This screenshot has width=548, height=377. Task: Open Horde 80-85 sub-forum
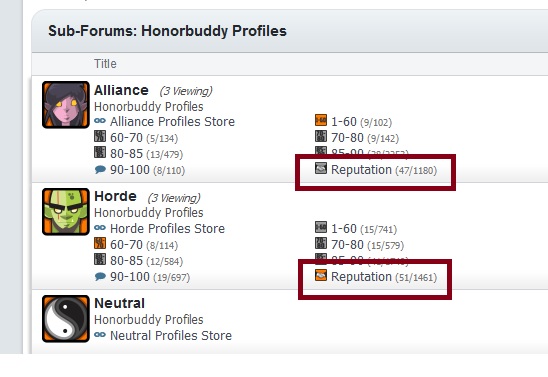(x=127, y=261)
